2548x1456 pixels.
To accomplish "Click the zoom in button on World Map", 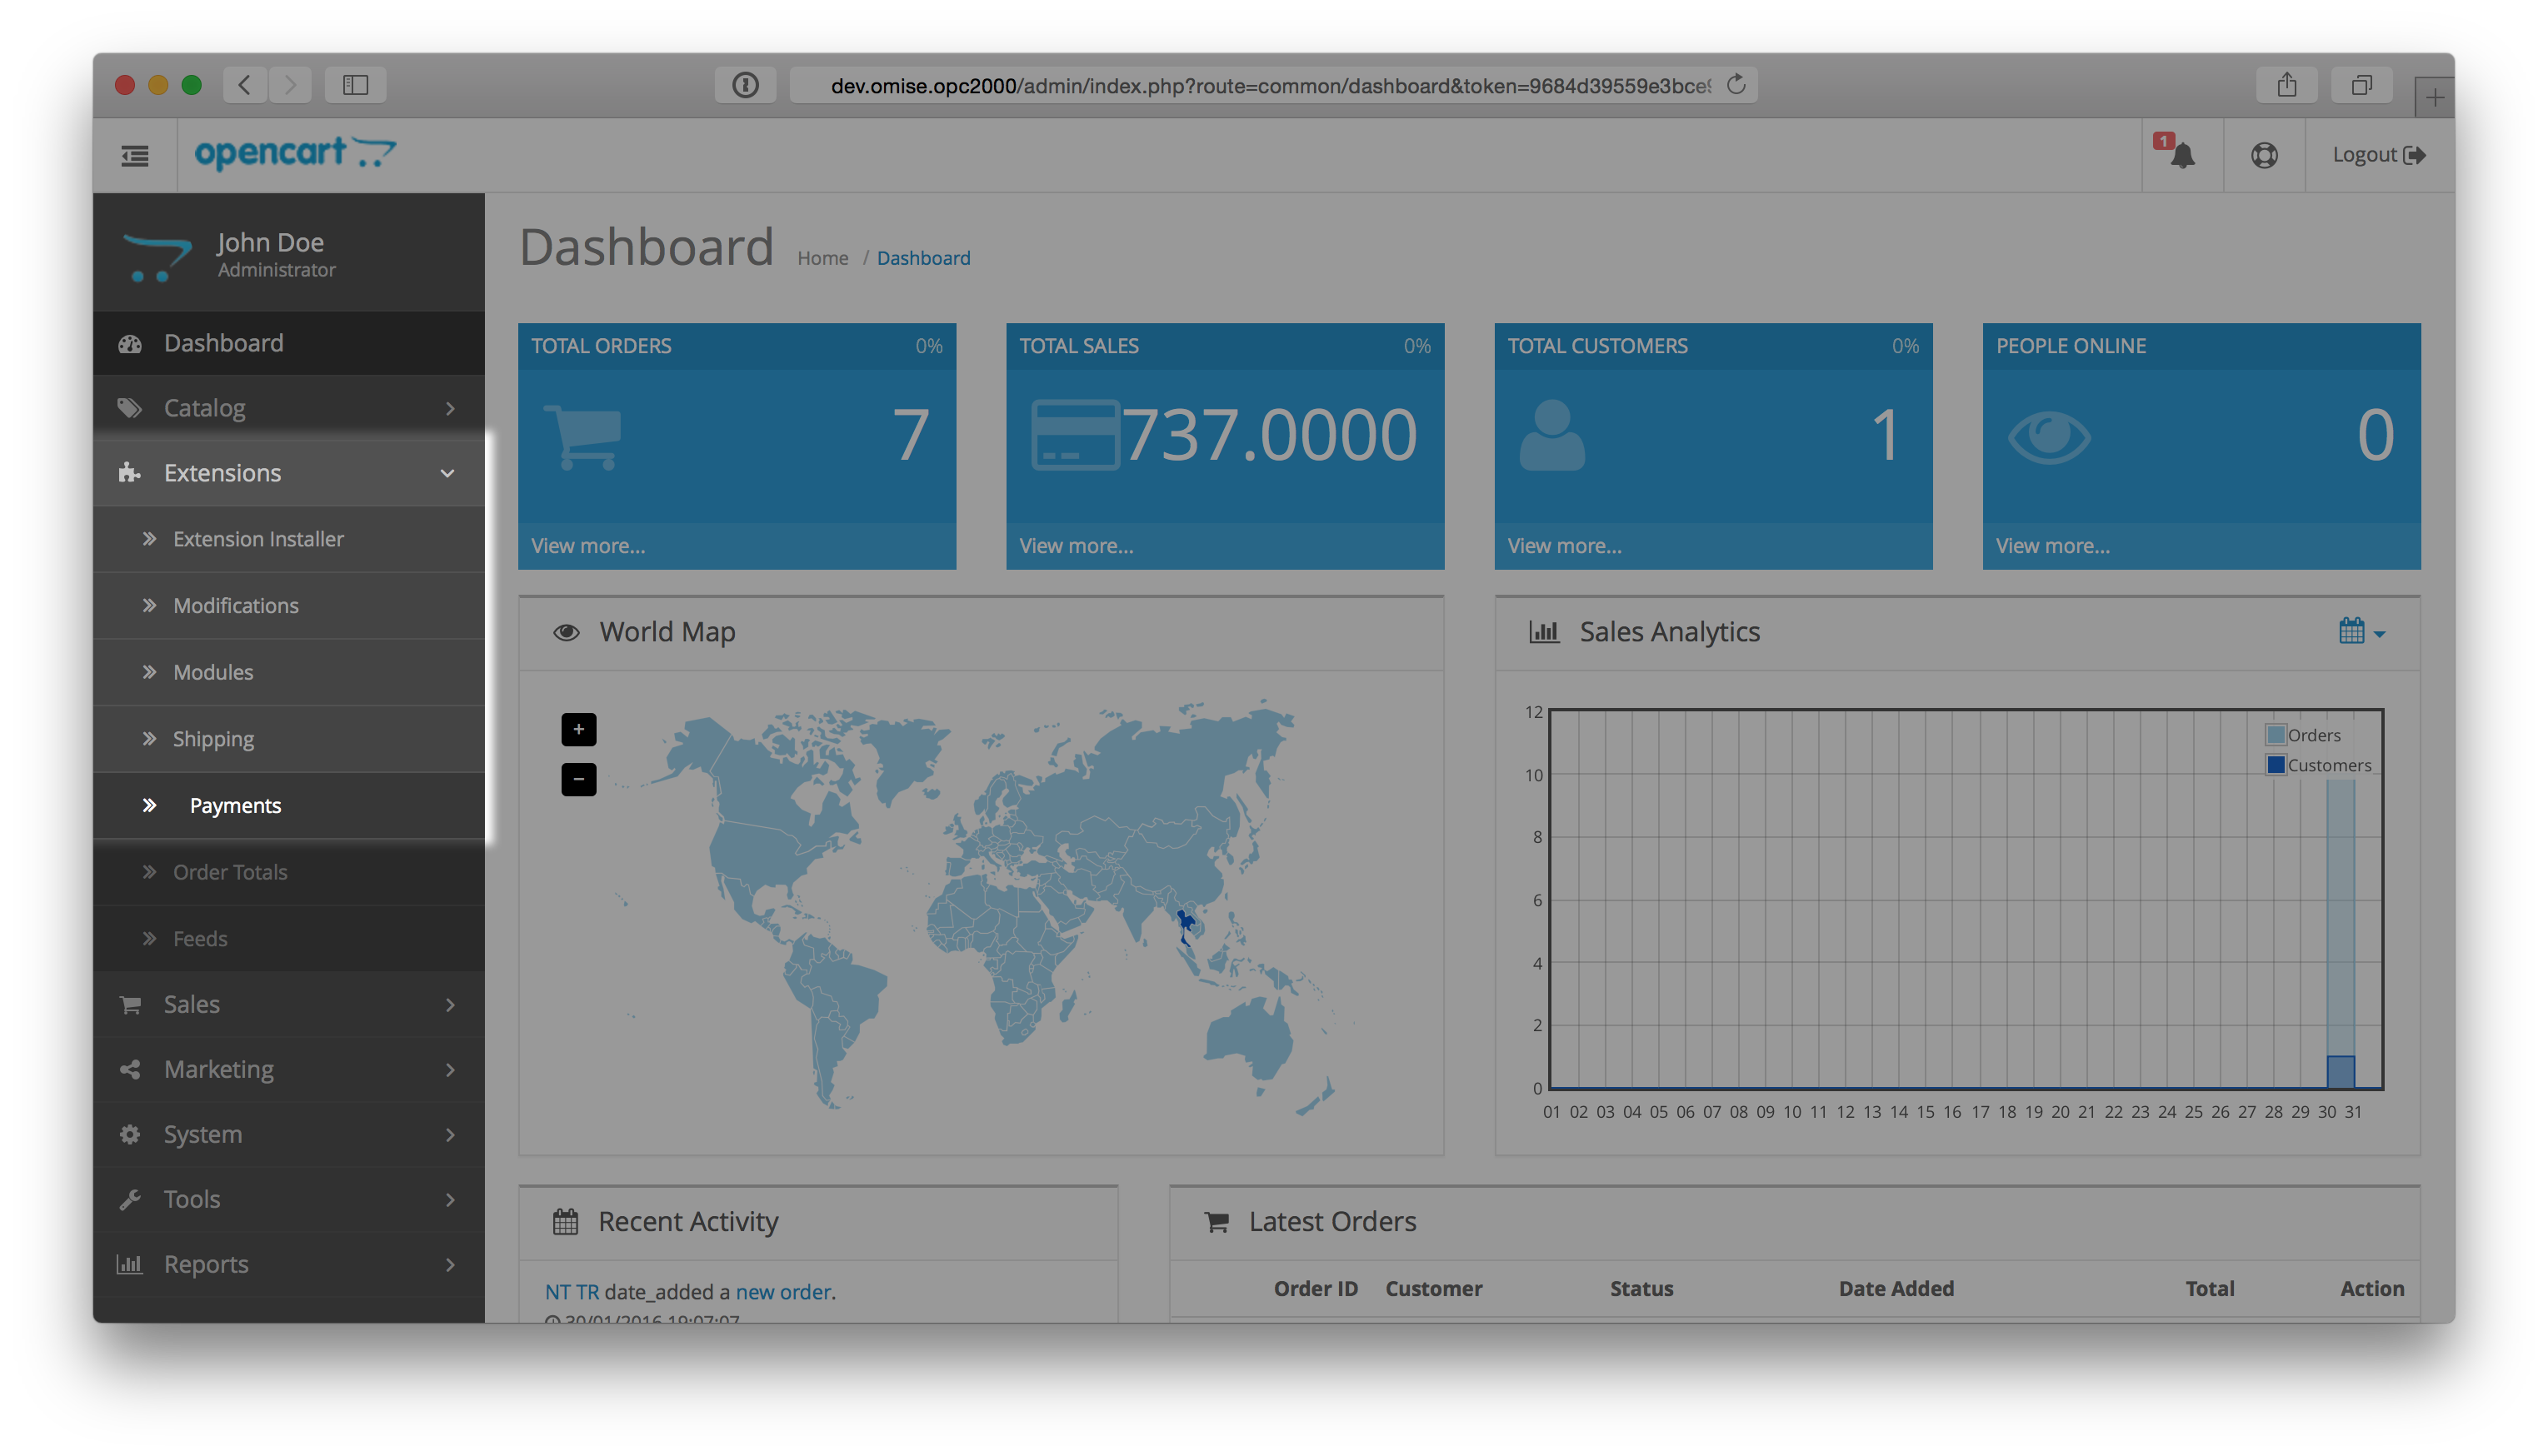I will coord(579,730).
